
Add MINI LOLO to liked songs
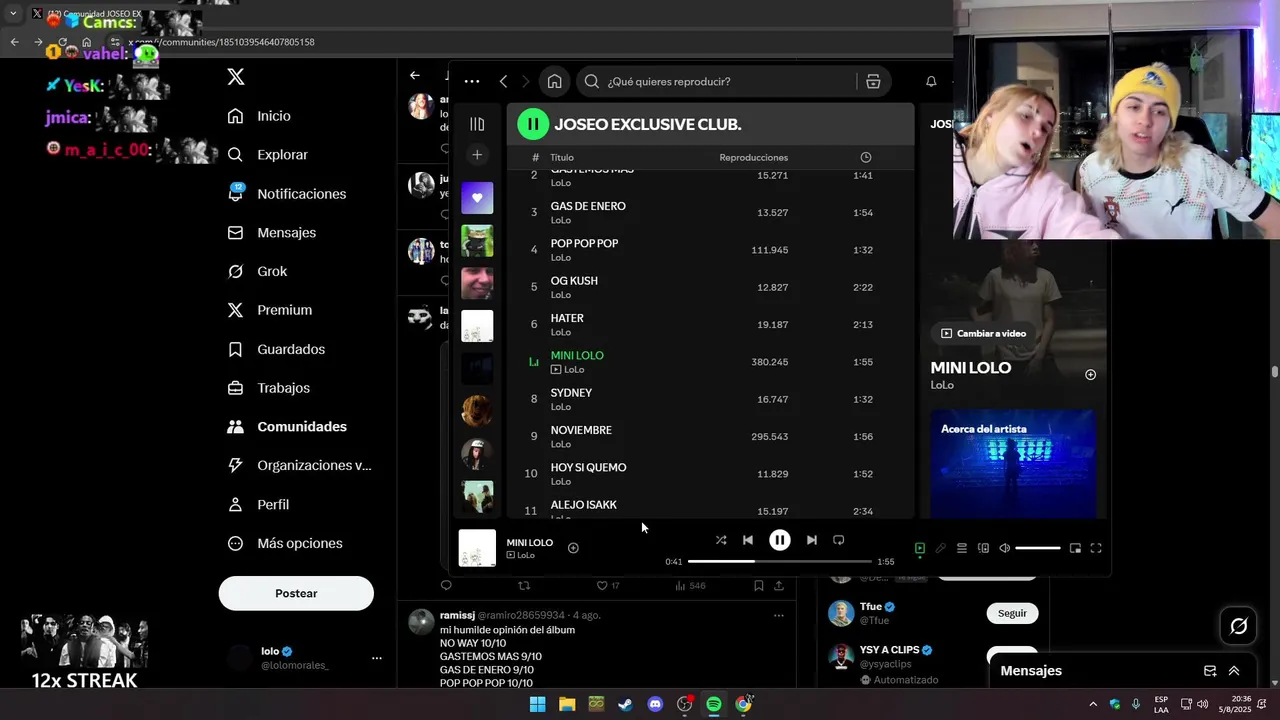click(x=573, y=548)
